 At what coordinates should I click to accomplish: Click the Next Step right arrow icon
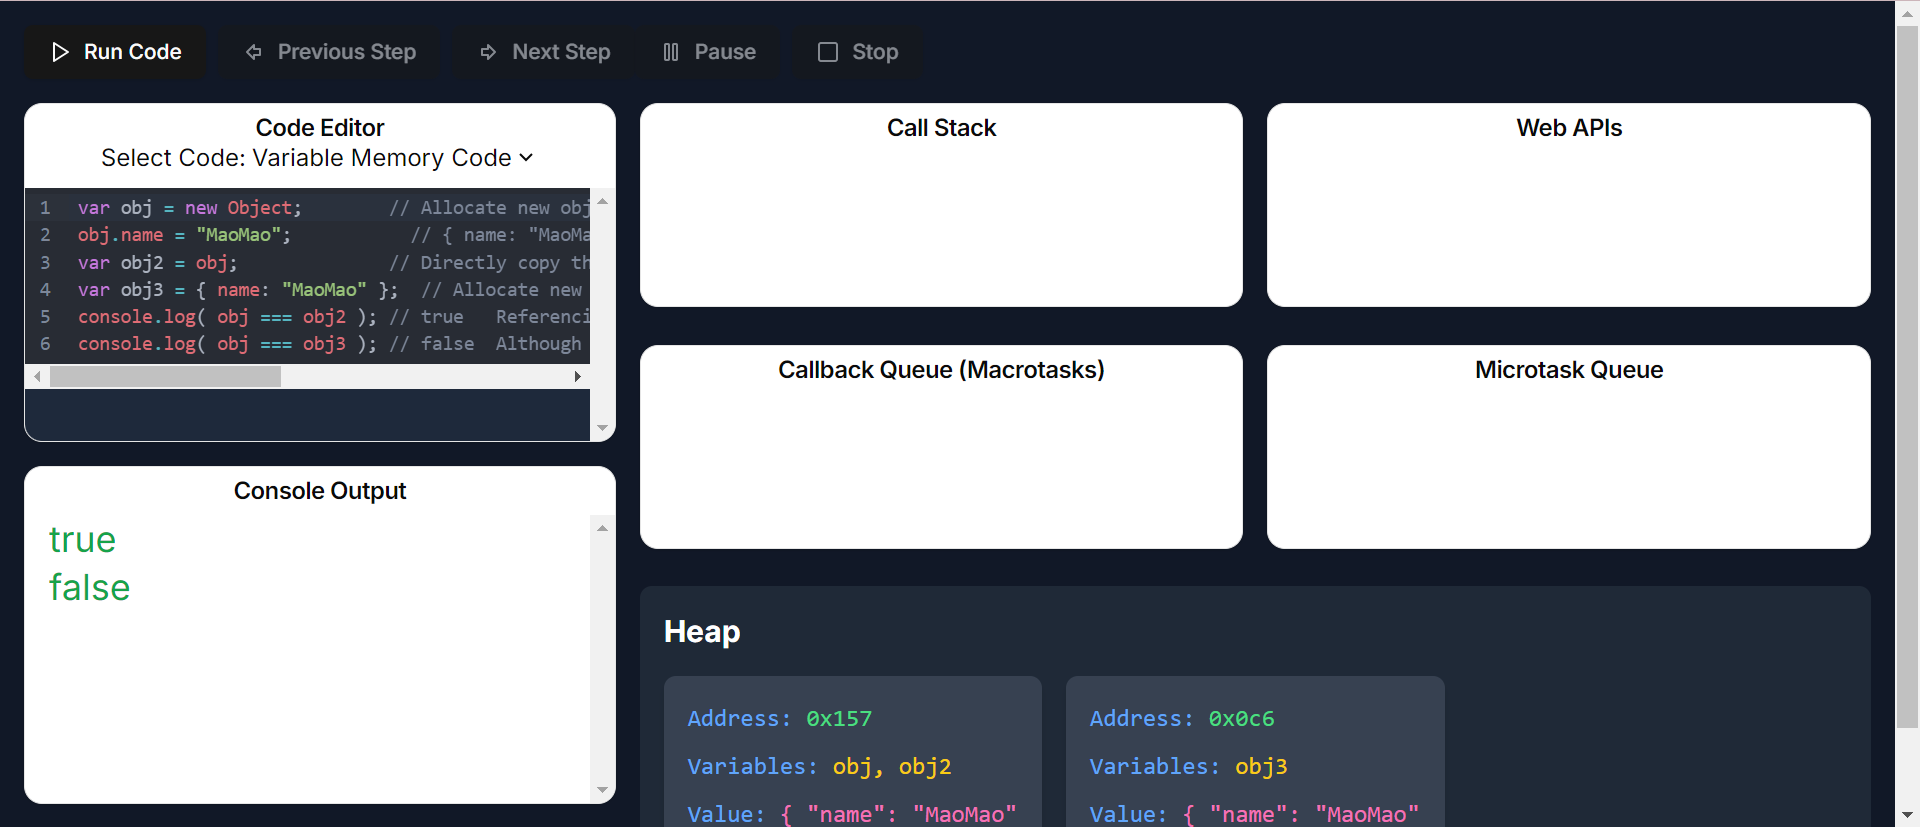click(x=488, y=52)
